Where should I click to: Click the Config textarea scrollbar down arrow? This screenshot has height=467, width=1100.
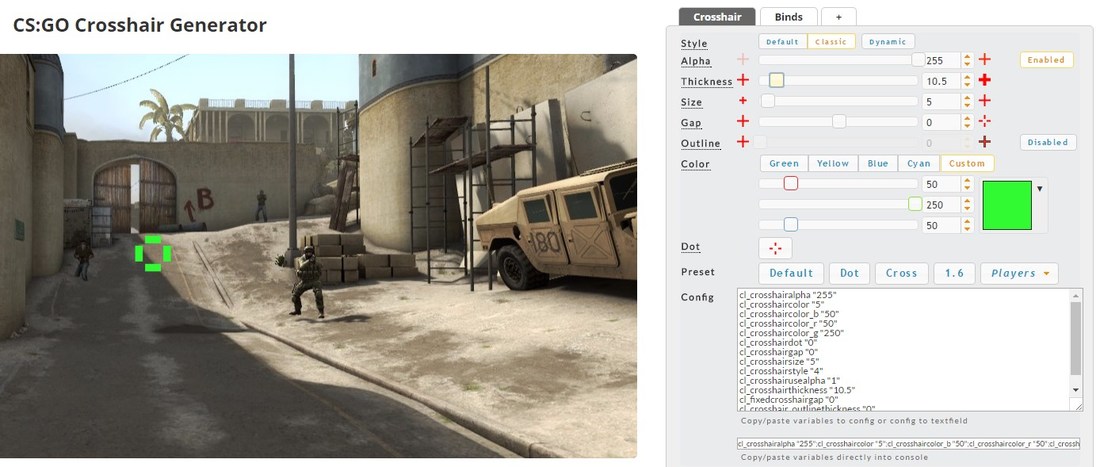[x=1077, y=390]
